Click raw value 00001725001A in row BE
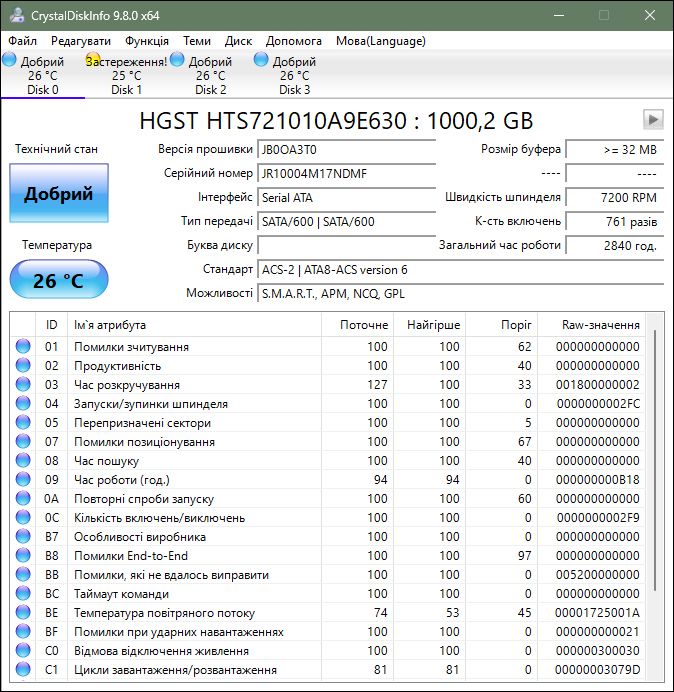This screenshot has width=674, height=692. click(x=597, y=613)
